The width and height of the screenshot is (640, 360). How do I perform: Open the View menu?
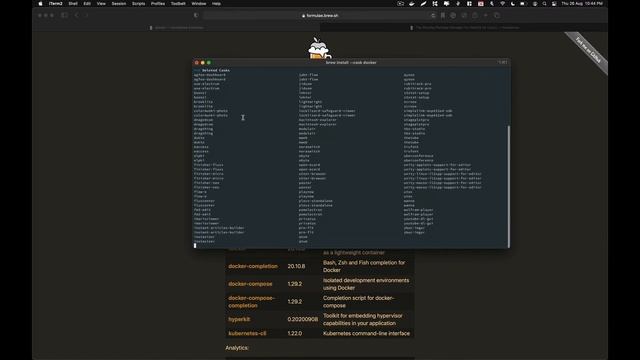[101, 4]
